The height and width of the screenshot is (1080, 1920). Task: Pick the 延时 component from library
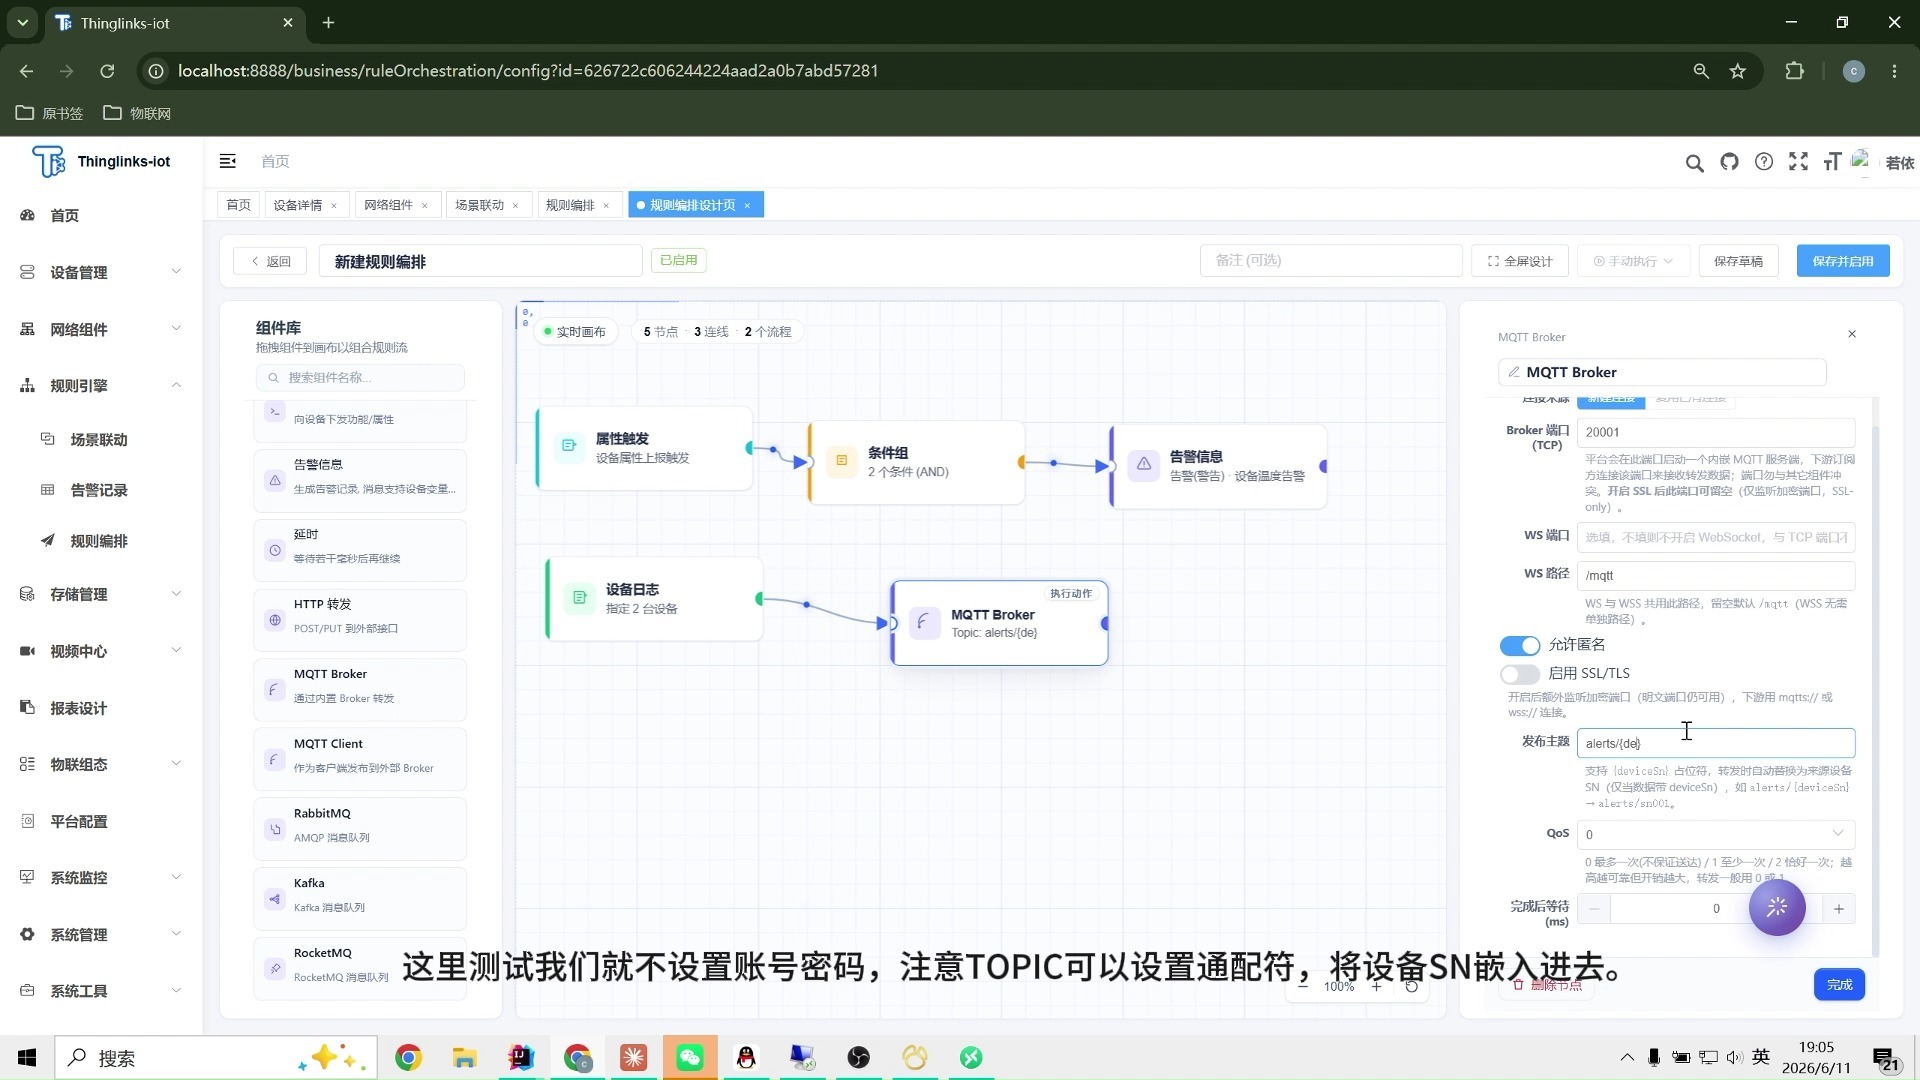[x=360, y=550]
